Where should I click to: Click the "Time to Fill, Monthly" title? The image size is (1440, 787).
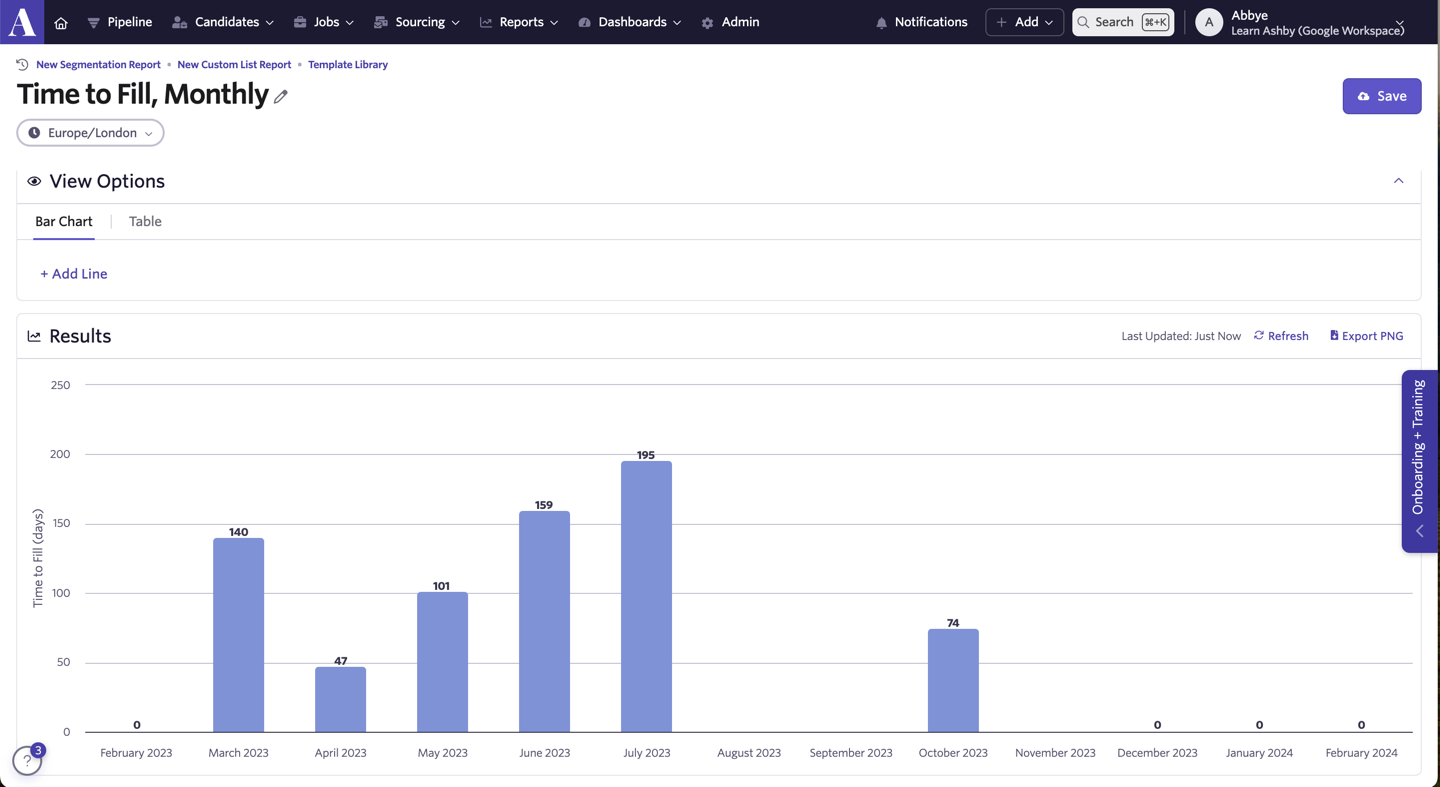tap(143, 94)
